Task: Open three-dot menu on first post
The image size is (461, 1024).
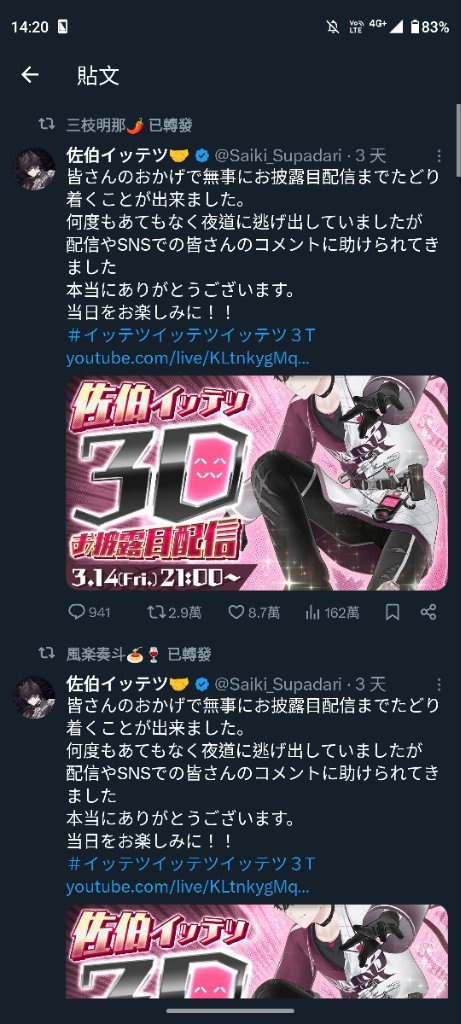Action: coord(439,156)
